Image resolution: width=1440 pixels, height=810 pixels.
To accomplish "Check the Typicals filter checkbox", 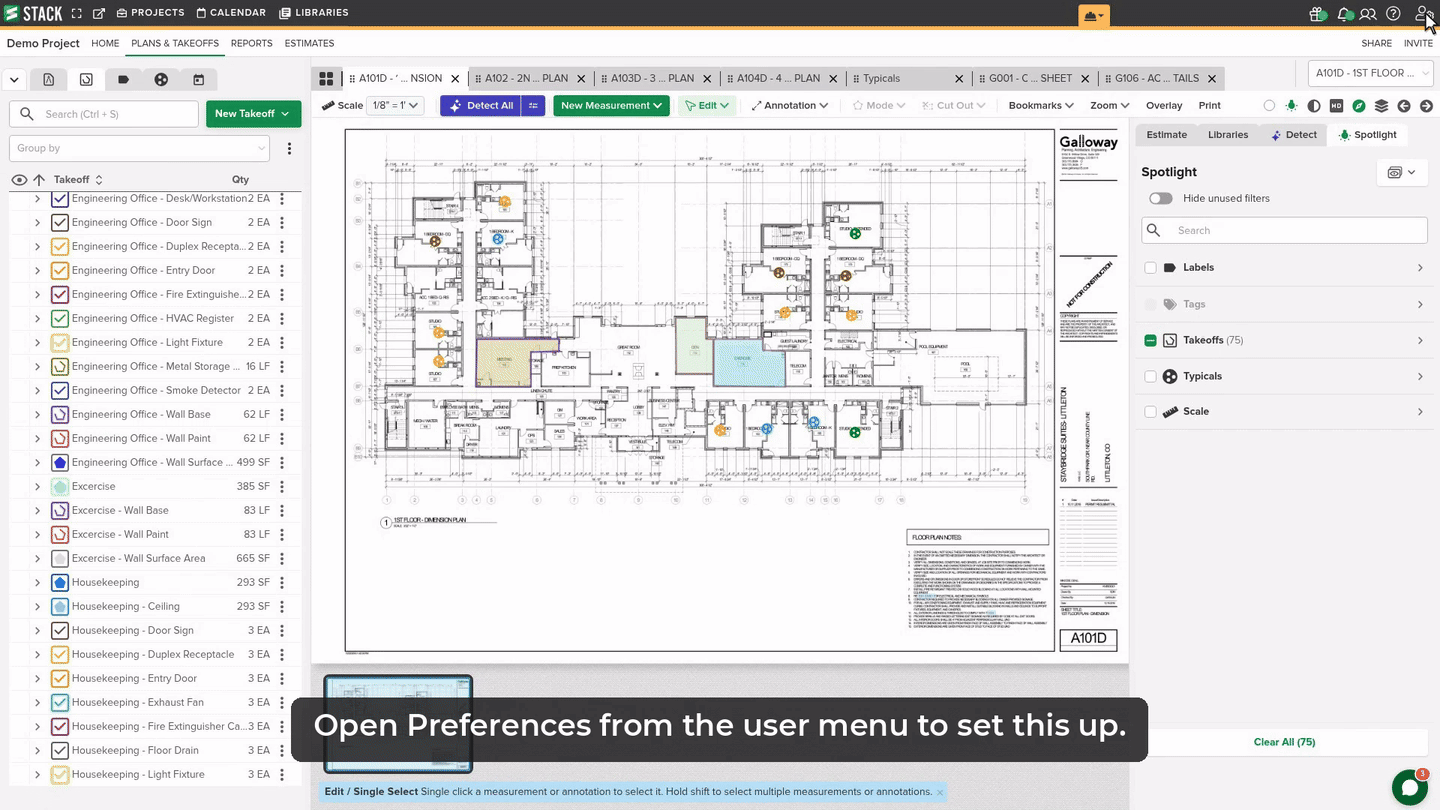I will point(1150,376).
